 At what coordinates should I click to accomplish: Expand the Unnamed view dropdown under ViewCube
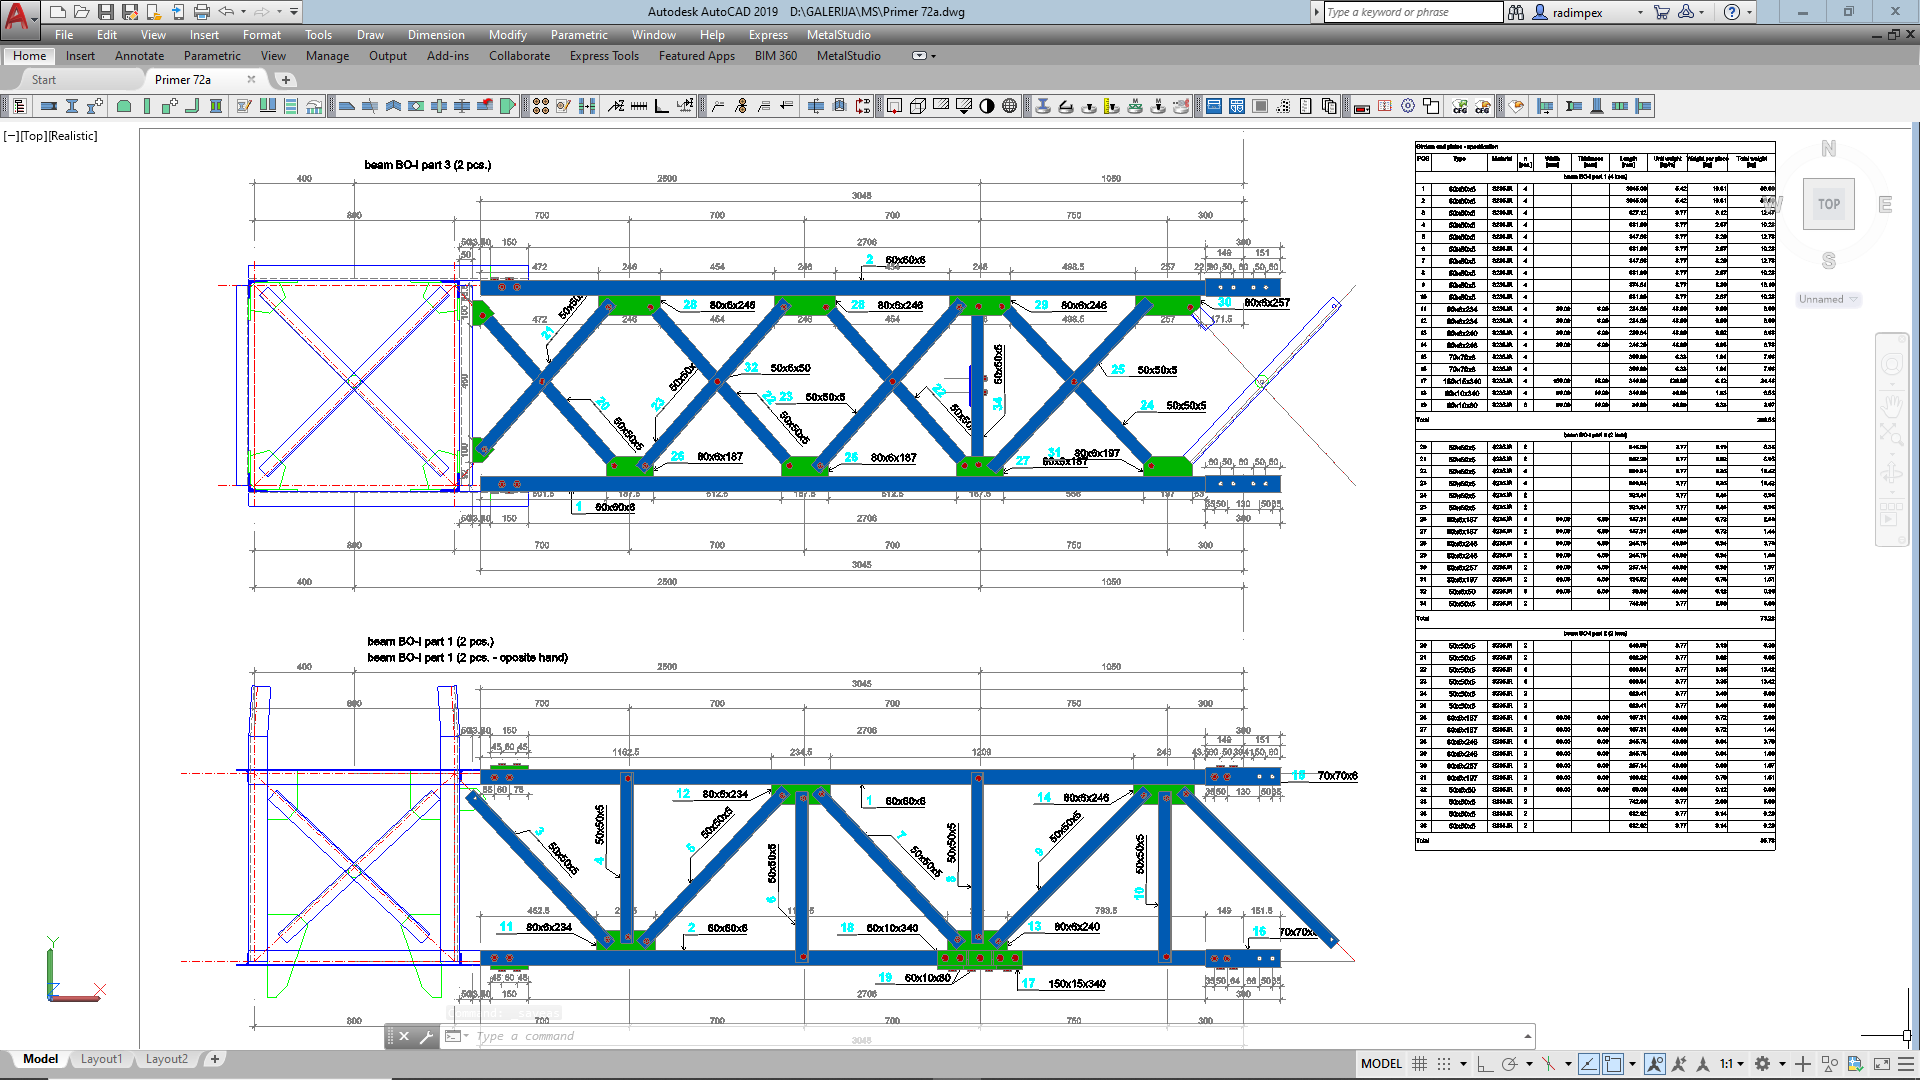pos(1853,300)
